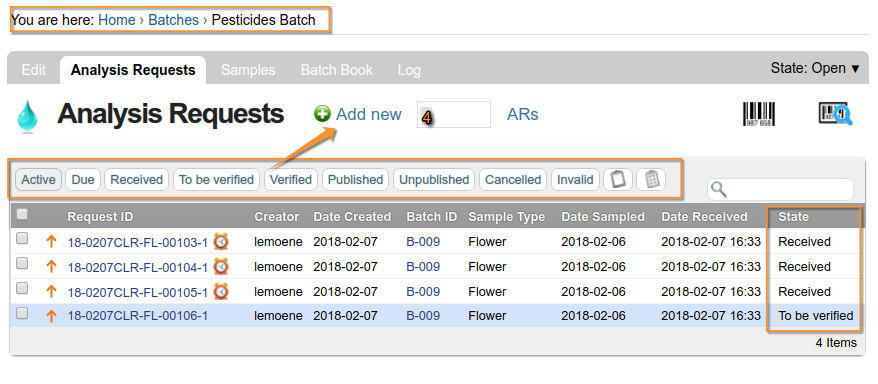Click the Active filter button
The width and height of the screenshot is (878, 384).
coord(38,180)
